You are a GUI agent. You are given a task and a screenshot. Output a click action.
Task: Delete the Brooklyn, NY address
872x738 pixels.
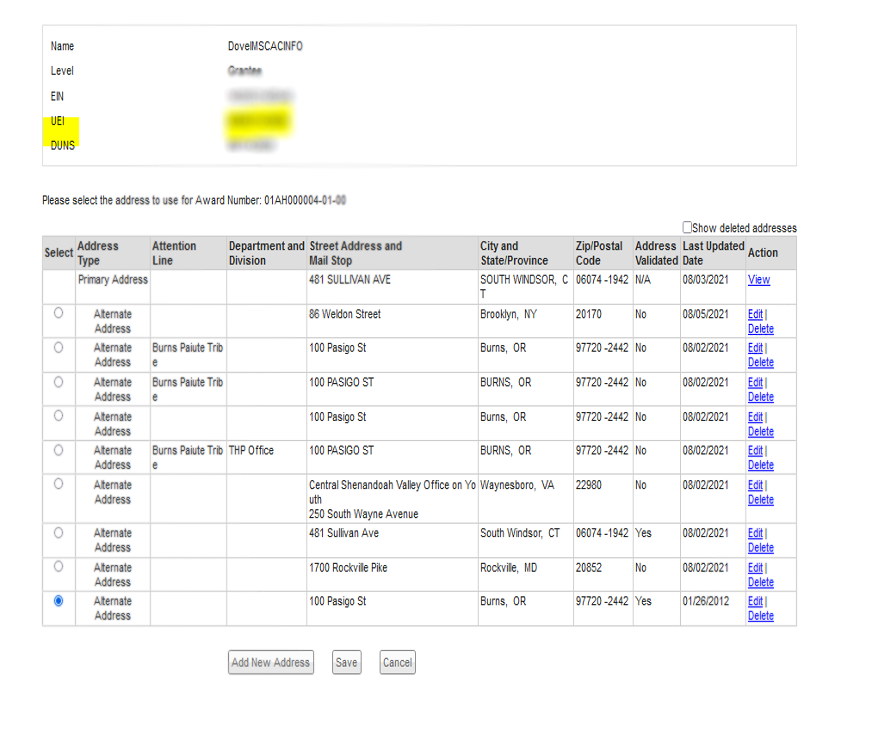pyautogui.click(x=760, y=329)
